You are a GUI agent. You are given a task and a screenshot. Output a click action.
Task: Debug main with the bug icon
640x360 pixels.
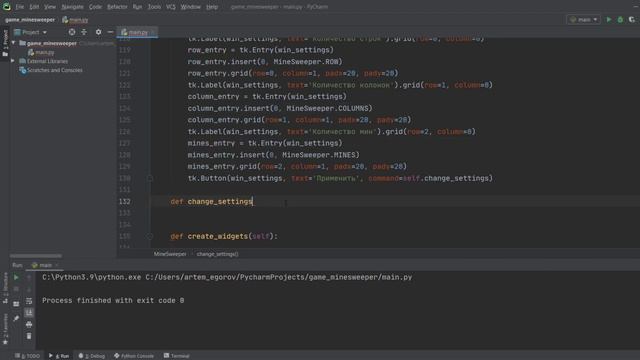pos(620,20)
